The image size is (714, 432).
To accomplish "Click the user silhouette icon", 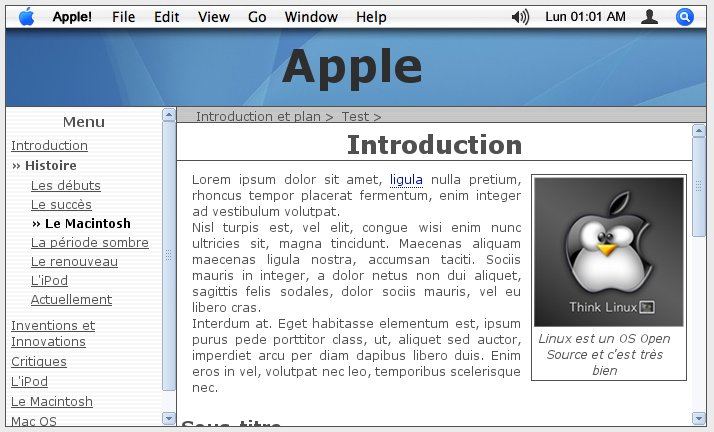I will pos(649,17).
